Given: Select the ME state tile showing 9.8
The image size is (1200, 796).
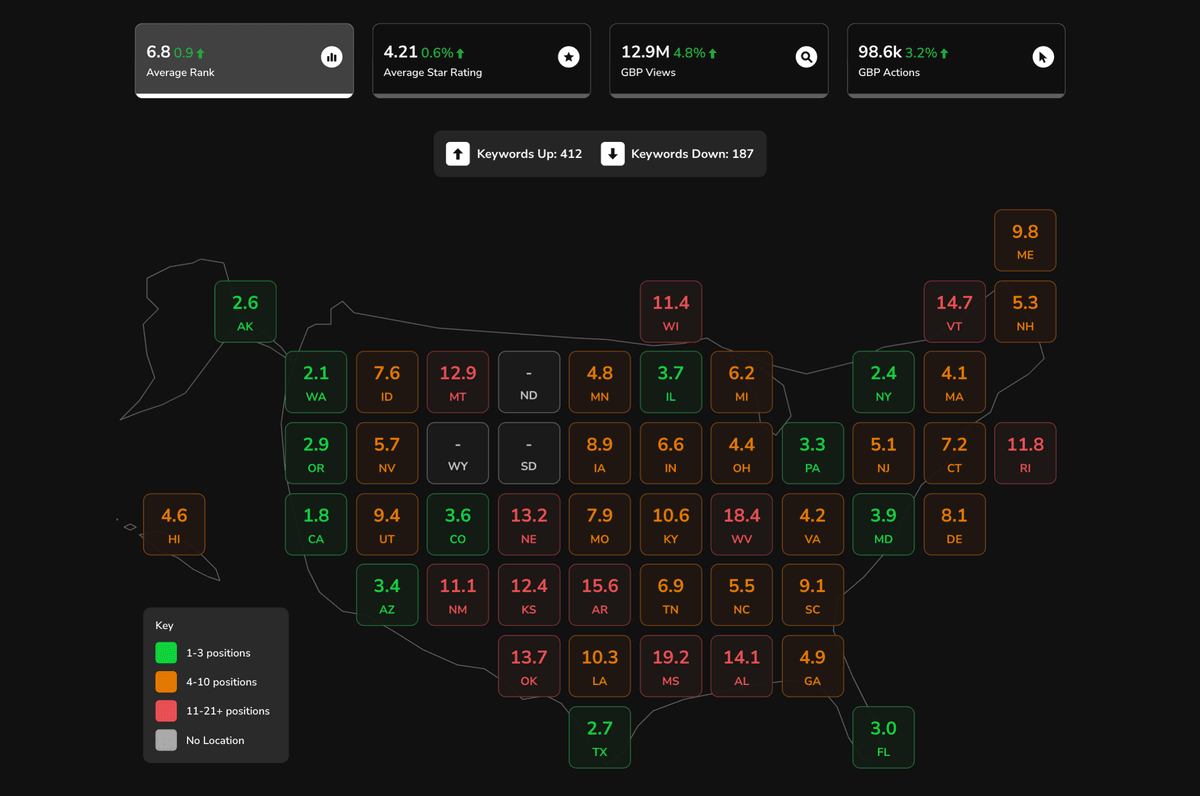Looking at the screenshot, I should [x=1025, y=240].
